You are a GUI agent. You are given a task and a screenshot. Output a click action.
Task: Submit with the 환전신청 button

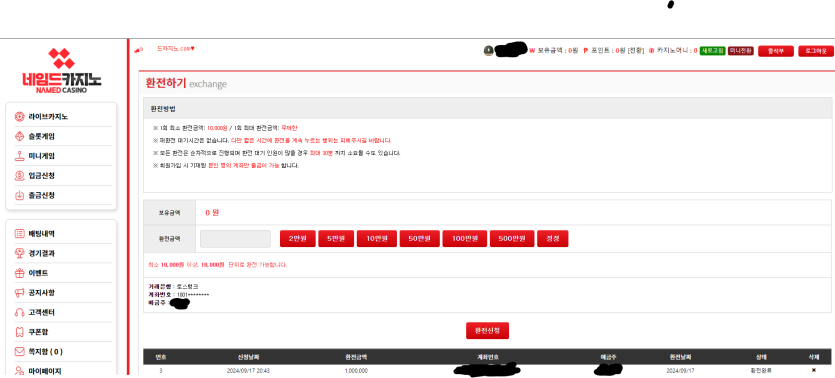click(487, 331)
